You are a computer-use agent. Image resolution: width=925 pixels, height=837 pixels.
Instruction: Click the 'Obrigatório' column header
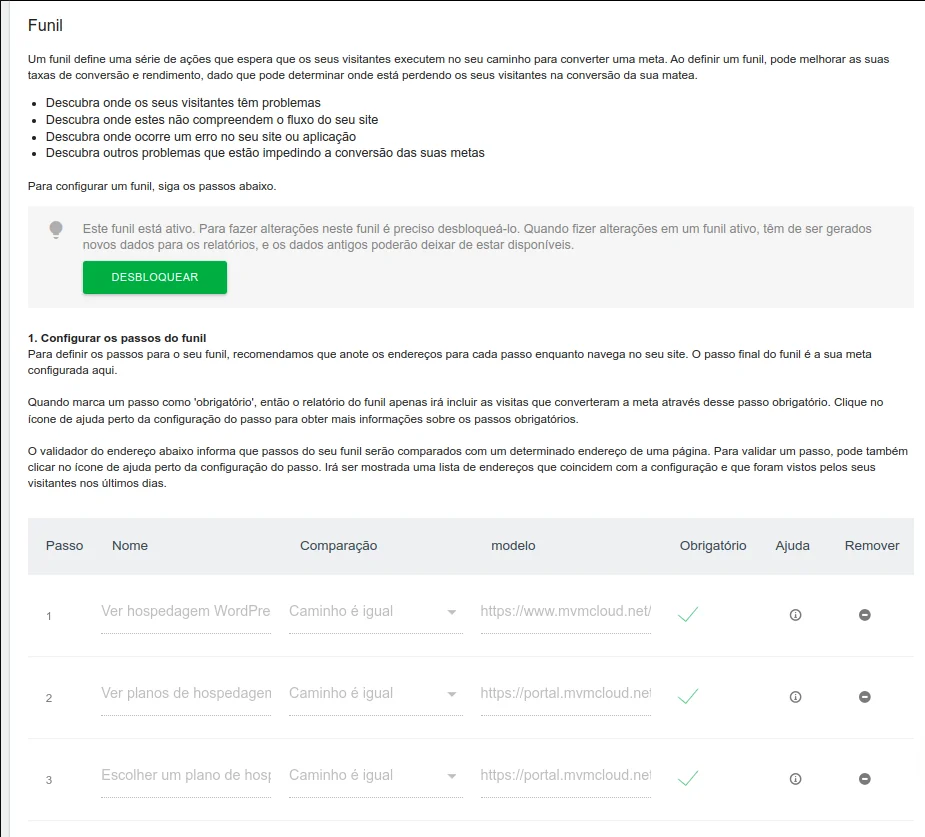click(713, 546)
